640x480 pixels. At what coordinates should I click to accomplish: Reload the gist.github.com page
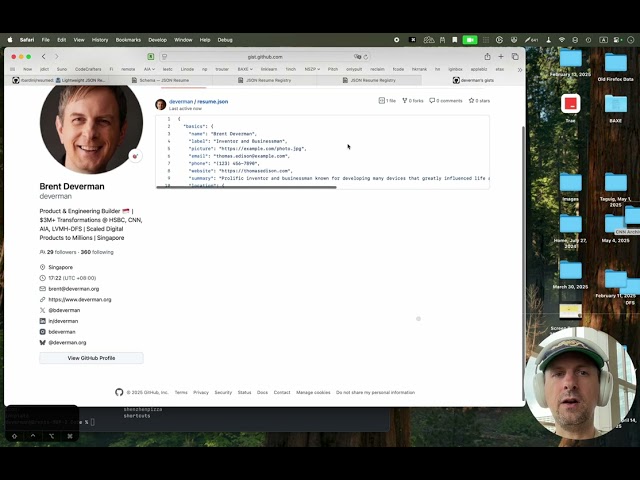click(366, 57)
